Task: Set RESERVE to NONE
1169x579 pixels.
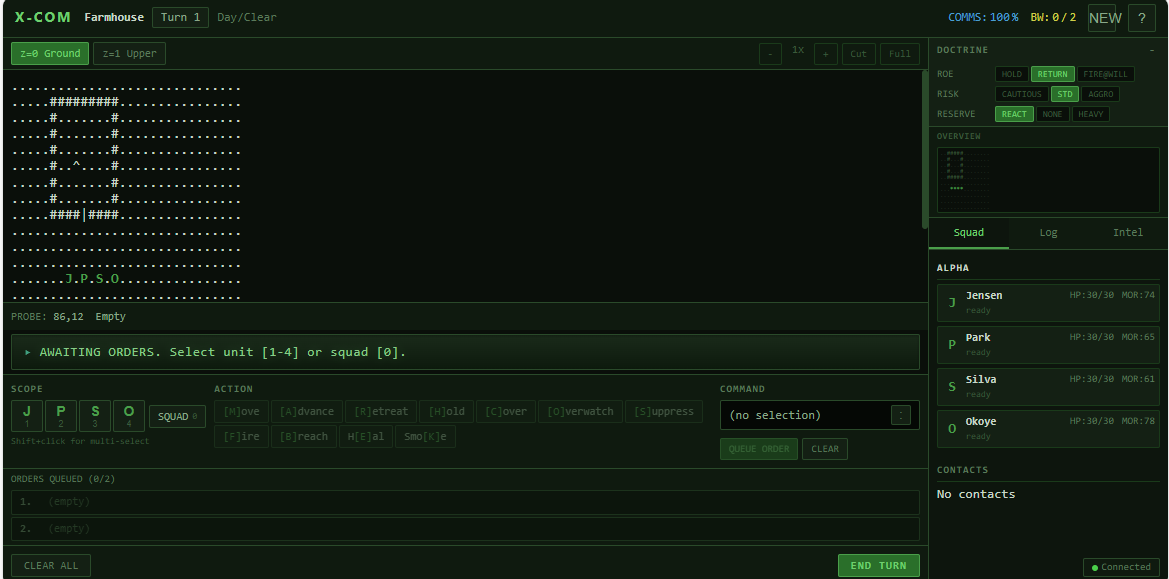Action: (x=1053, y=114)
